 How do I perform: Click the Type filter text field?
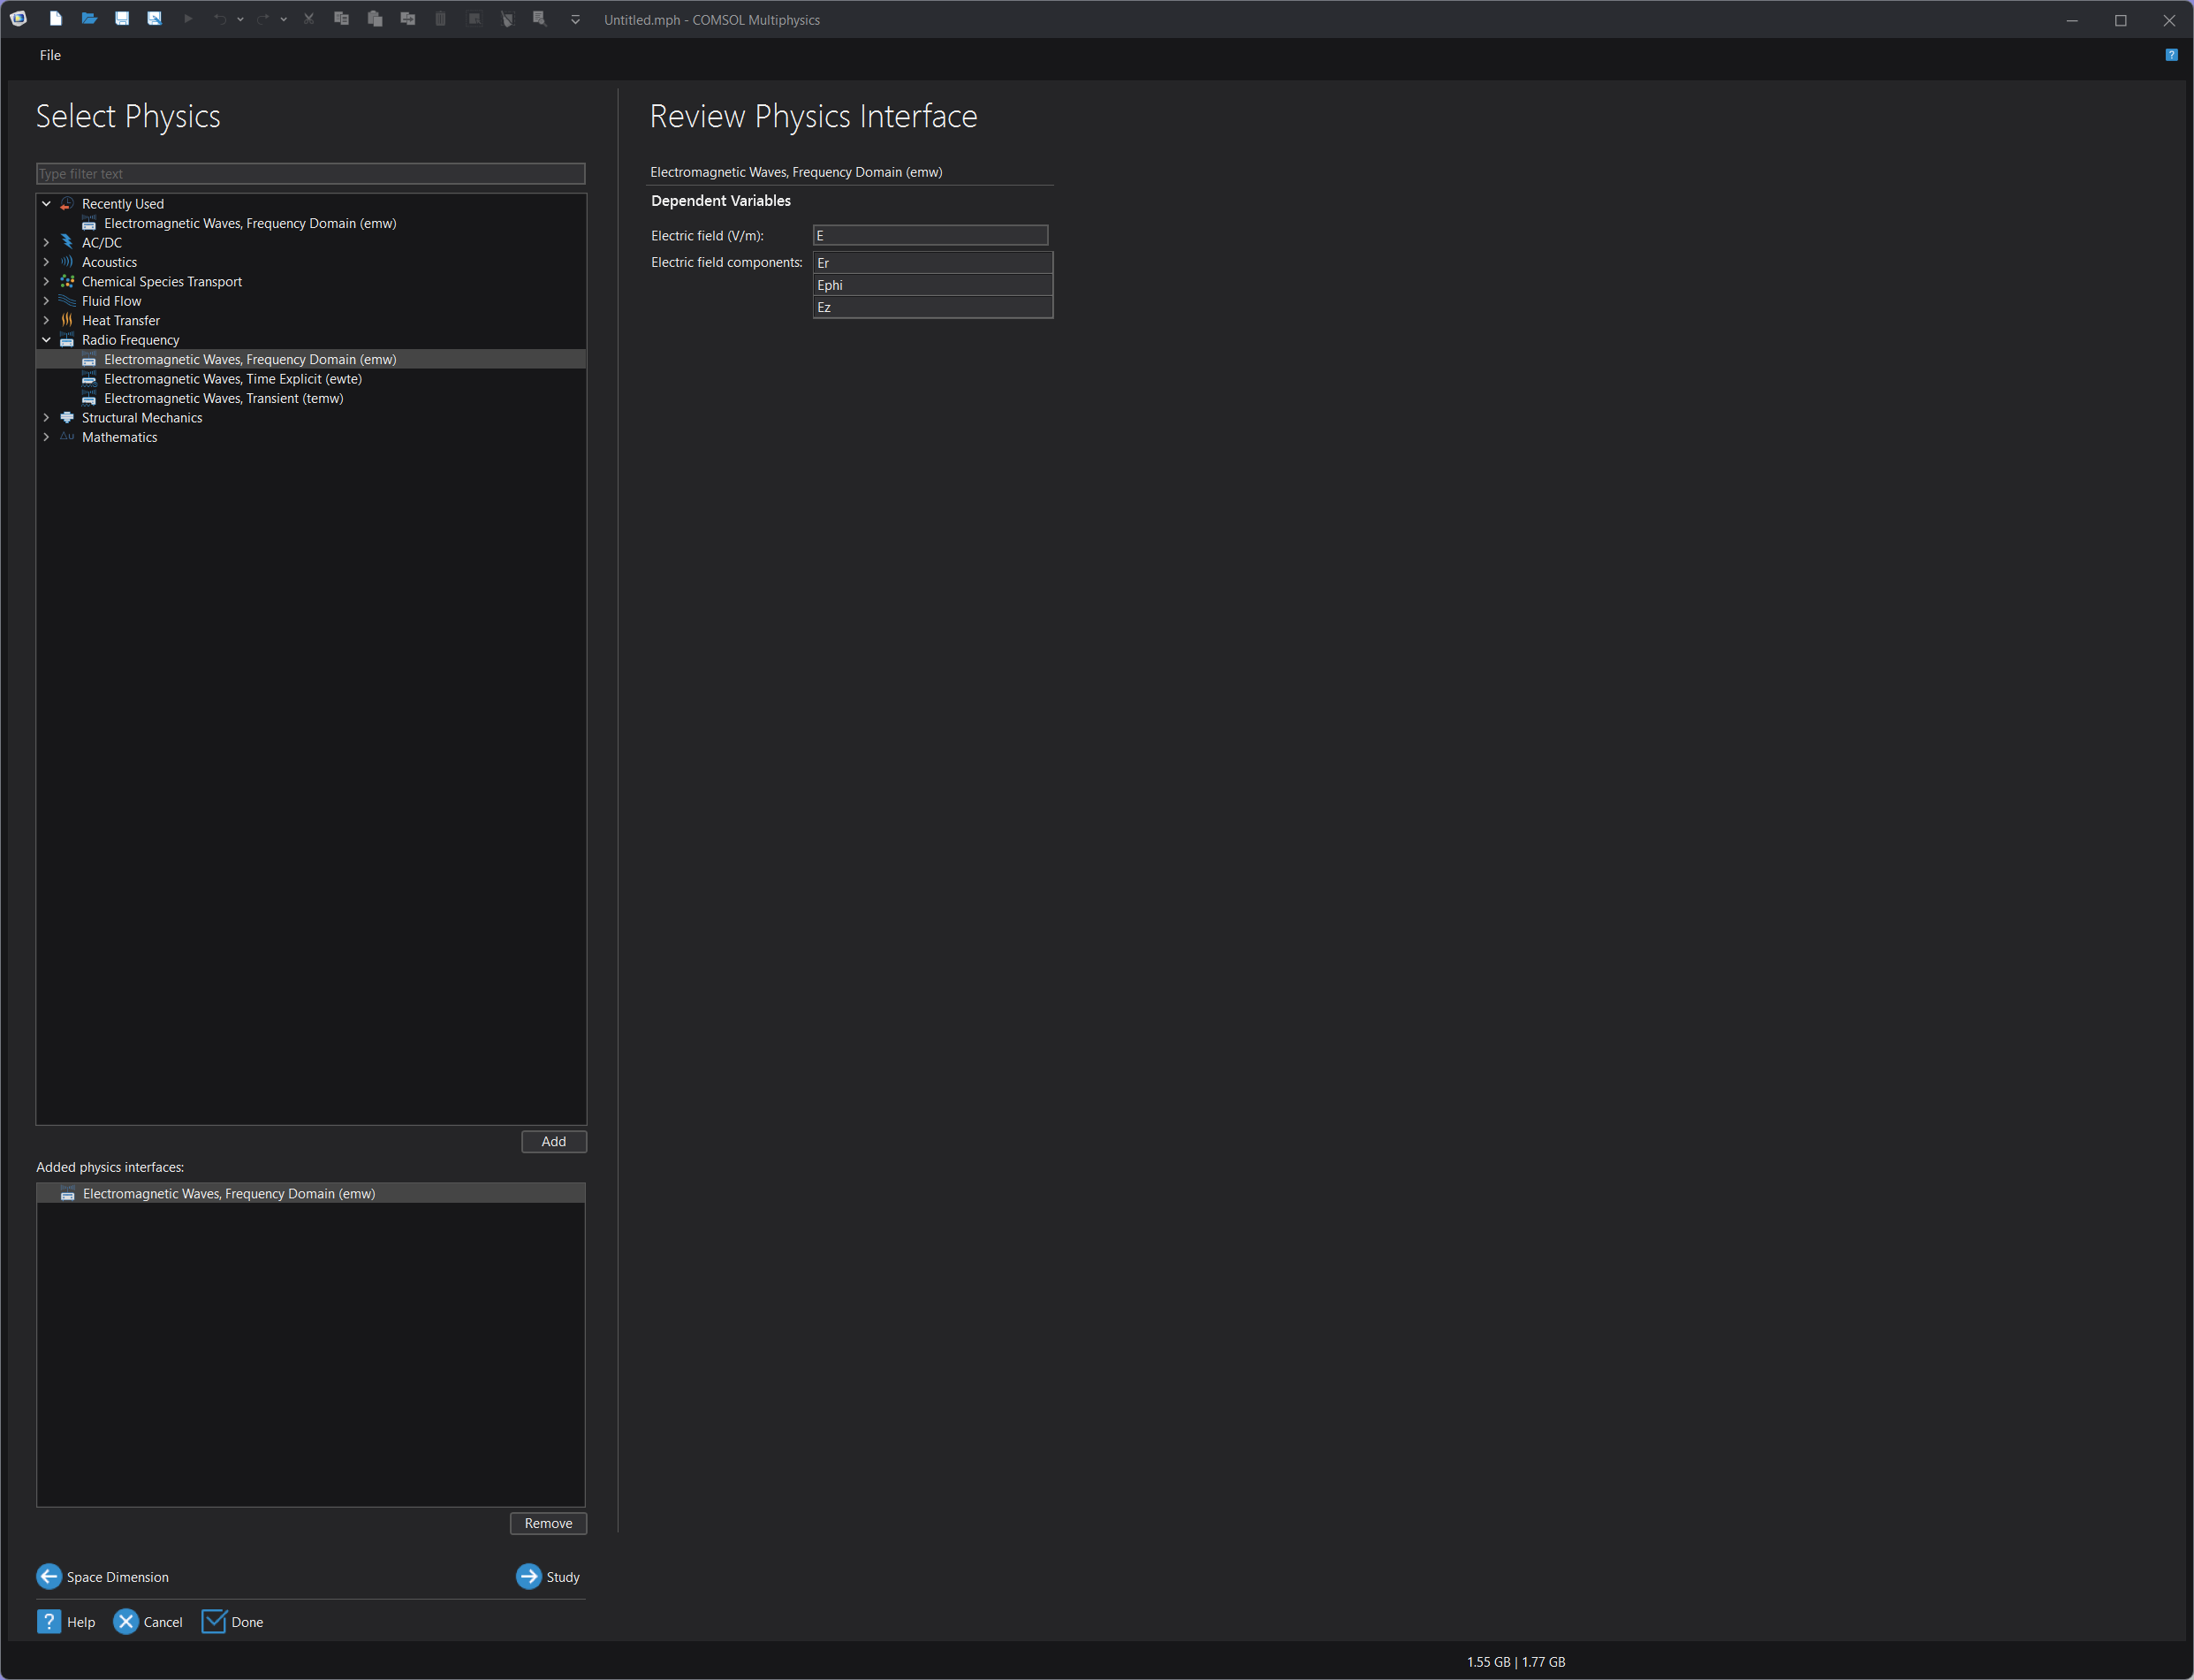click(x=310, y=174)
